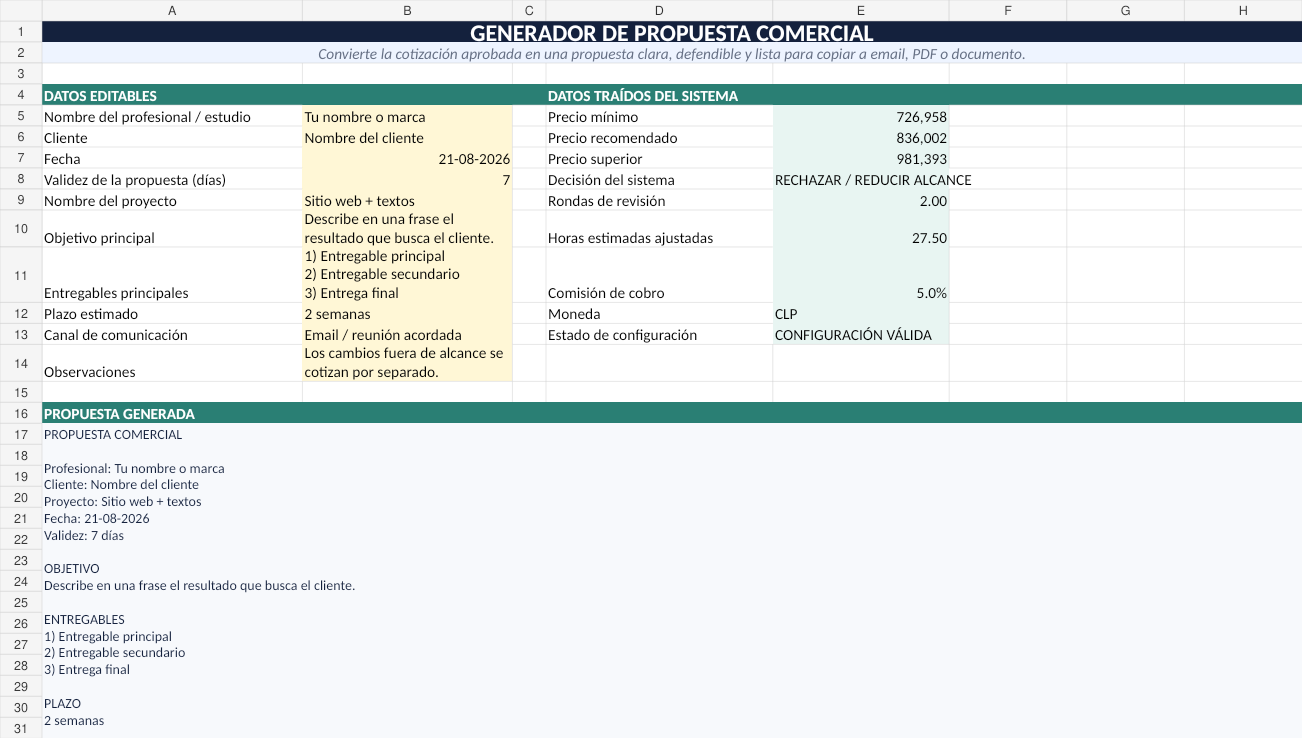Click the 'Comisión de cobro' label
Viewport: 1302px width, 738px height.
pos(606,293)
